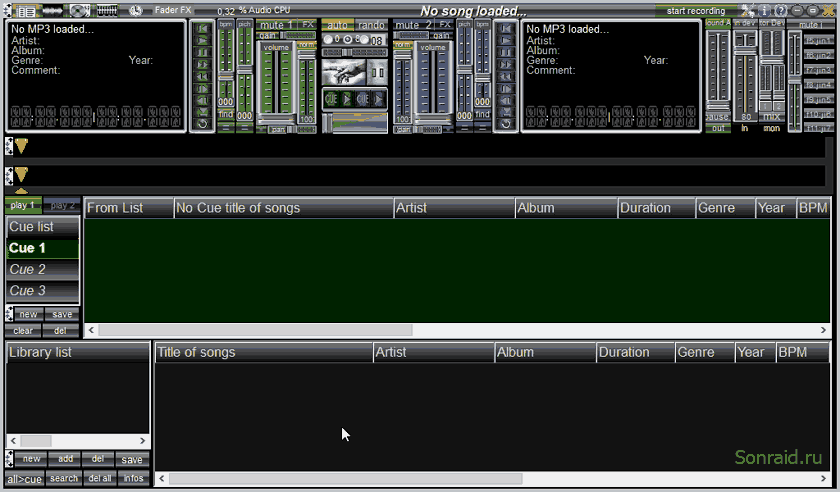Play deck 2 transport button
Screen dimensions: 840x492
coord(505,41)
